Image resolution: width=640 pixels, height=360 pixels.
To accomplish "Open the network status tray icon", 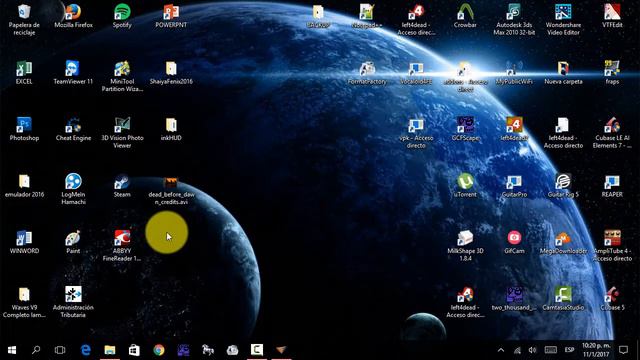I will [517, 350].
